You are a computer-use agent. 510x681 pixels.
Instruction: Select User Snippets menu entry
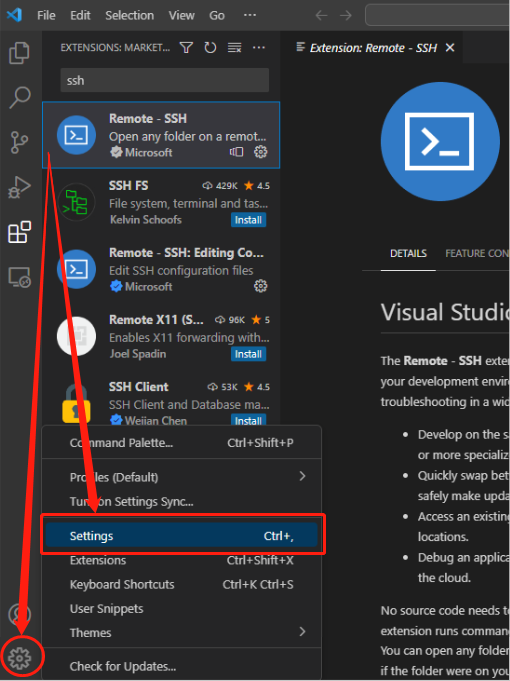point(182,608)
